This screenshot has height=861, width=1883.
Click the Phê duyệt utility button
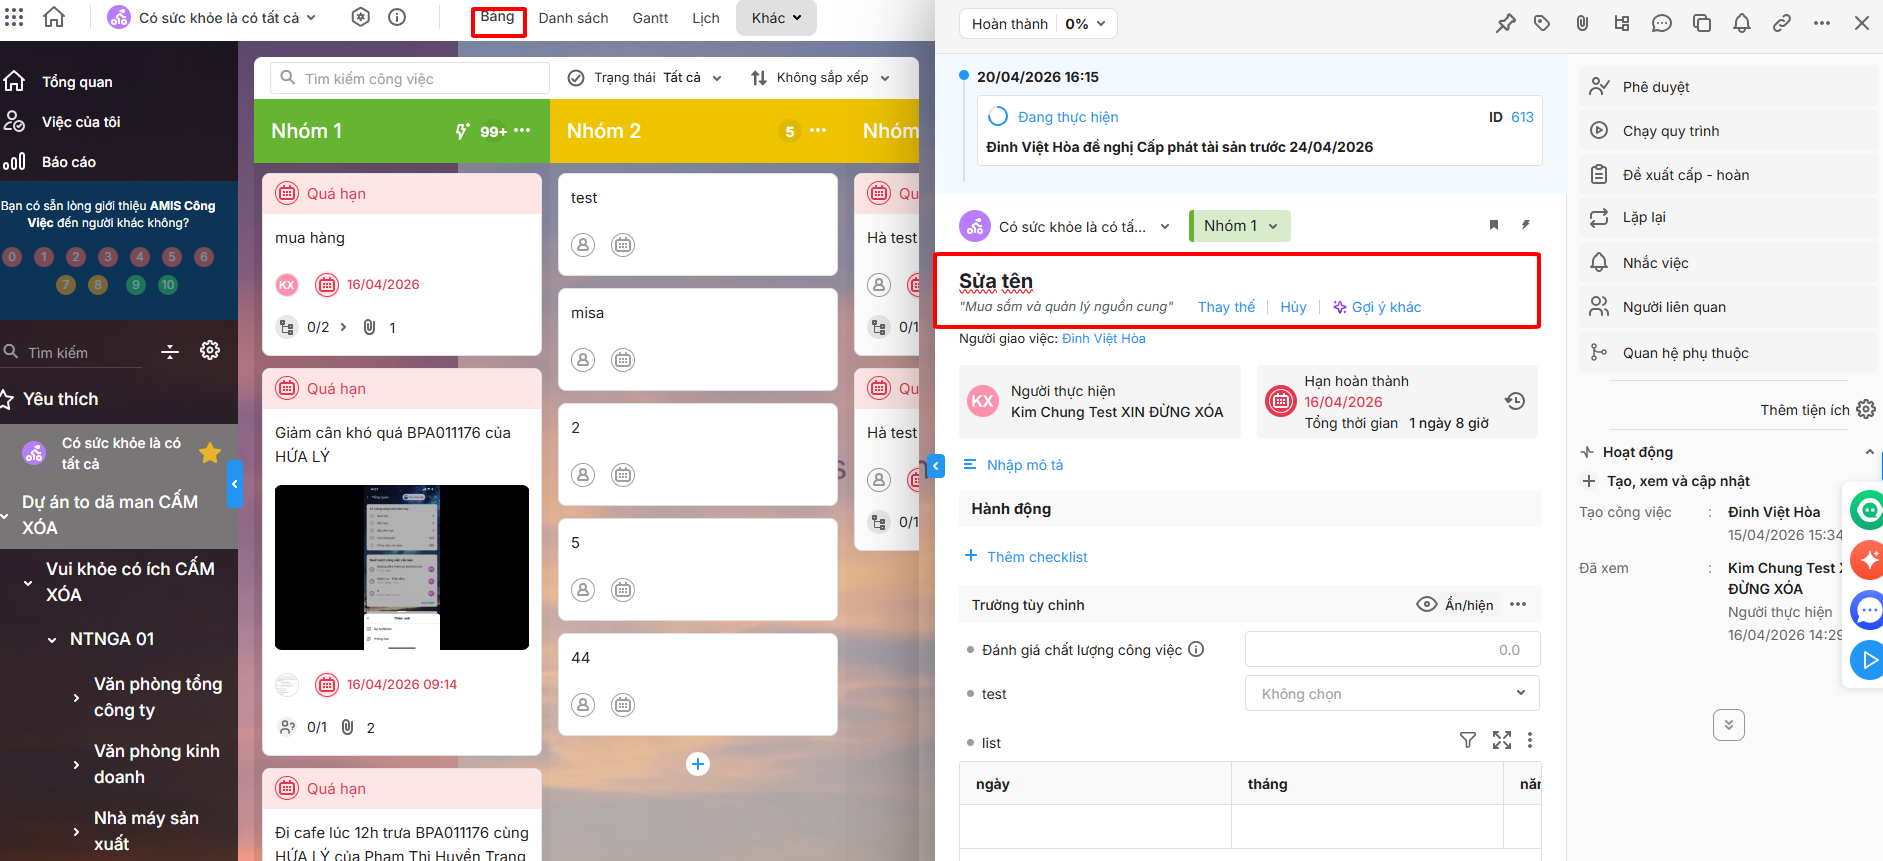(x=1727, y=87)
